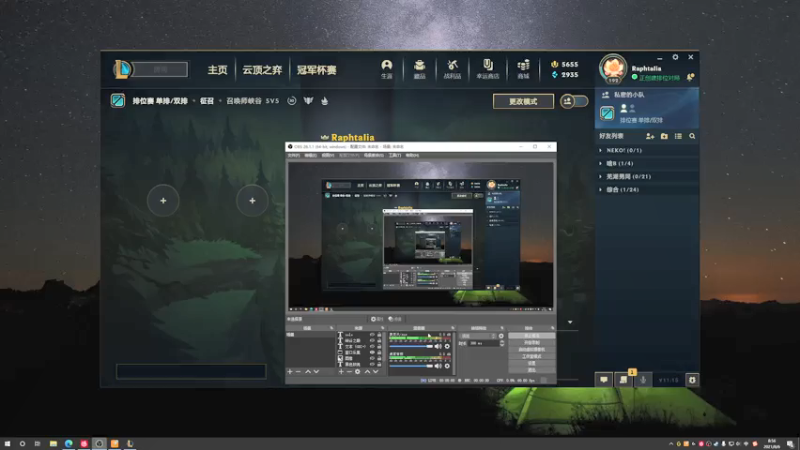
Task: Toggle visibility of the first OBS source row
Action: 372,335
